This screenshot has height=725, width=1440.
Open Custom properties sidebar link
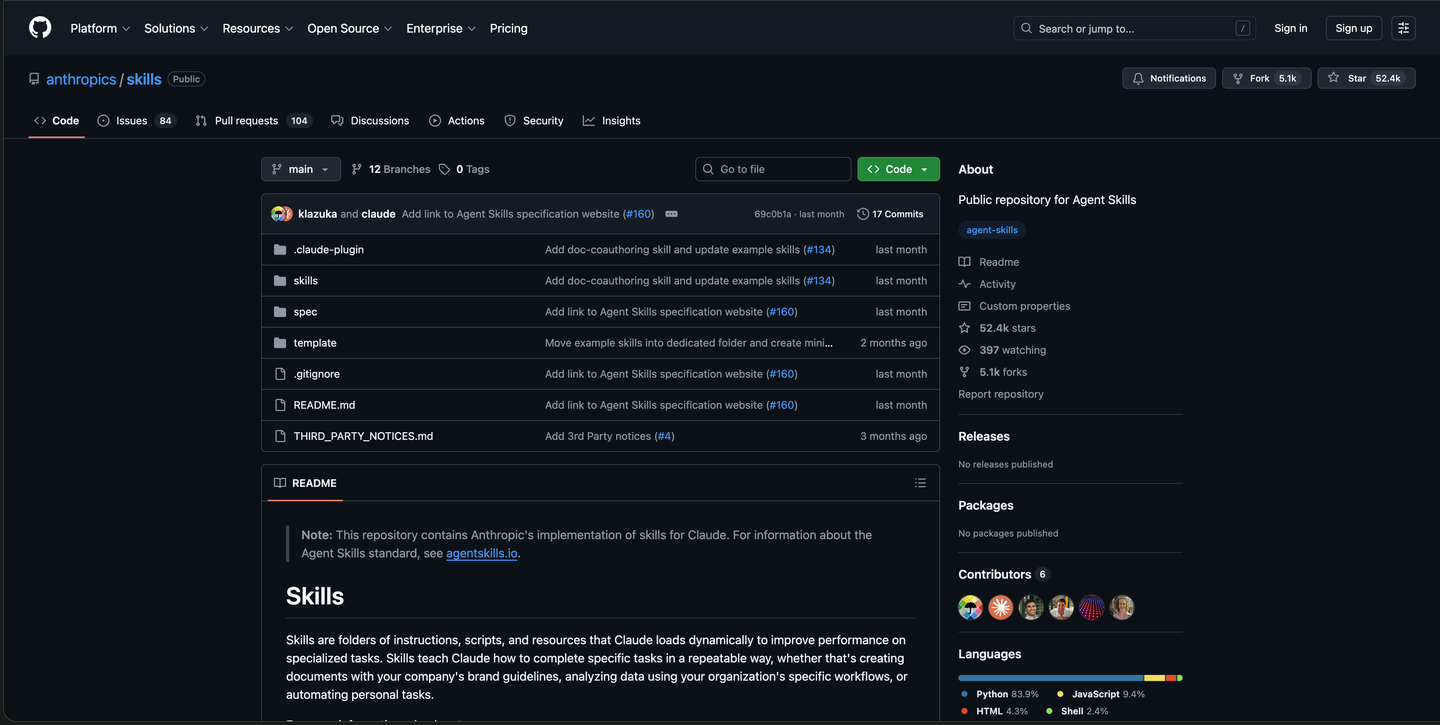[1014, 306]
